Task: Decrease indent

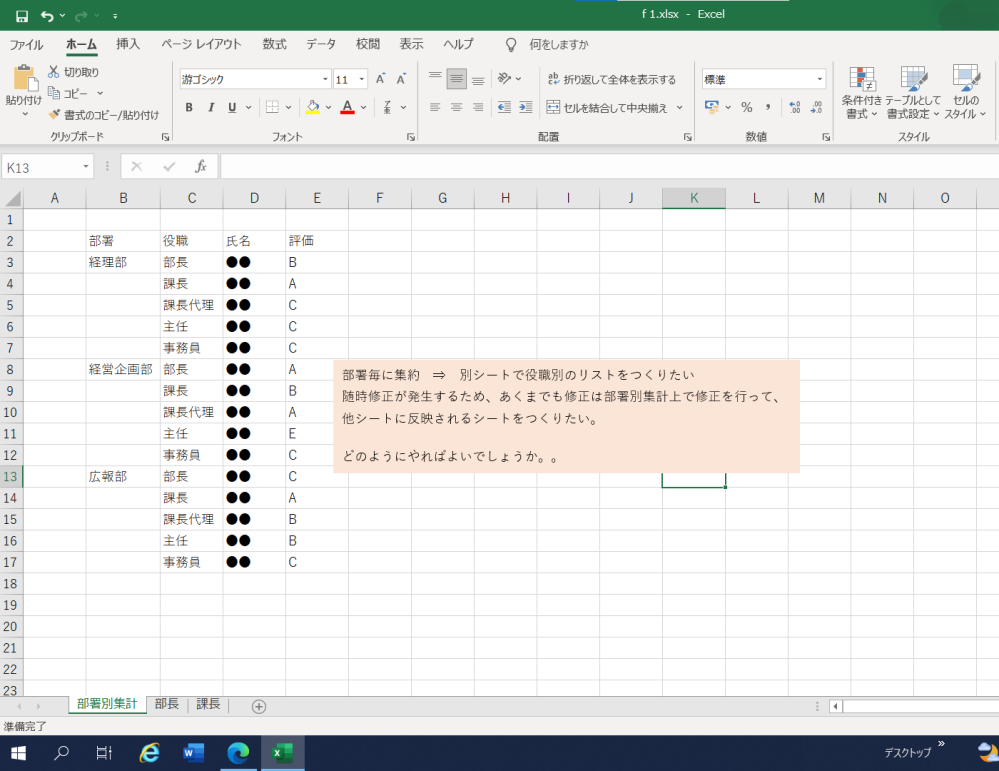Action: [x=504, y=107]
